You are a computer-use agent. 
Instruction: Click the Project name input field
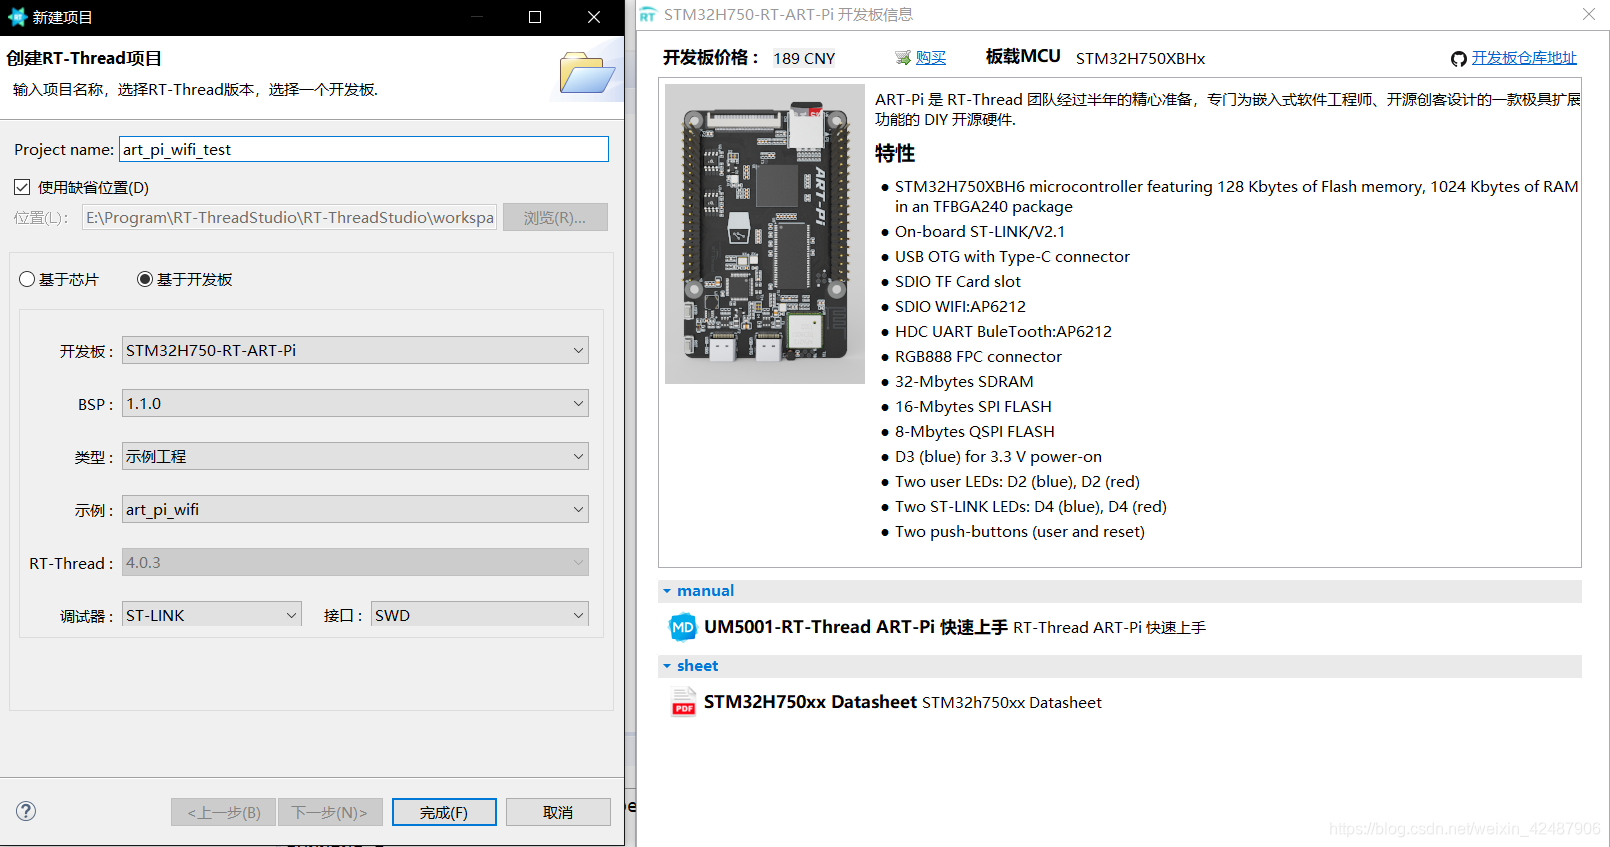(x=364, y=149)
